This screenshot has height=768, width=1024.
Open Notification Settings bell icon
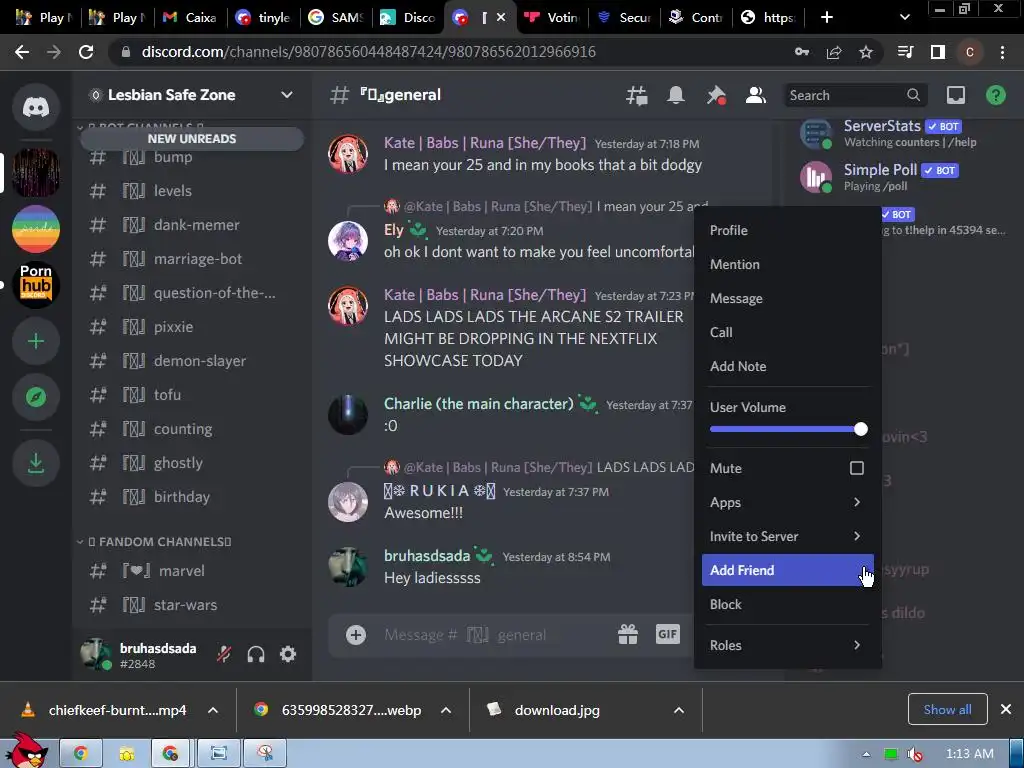[x=676, y=95]
